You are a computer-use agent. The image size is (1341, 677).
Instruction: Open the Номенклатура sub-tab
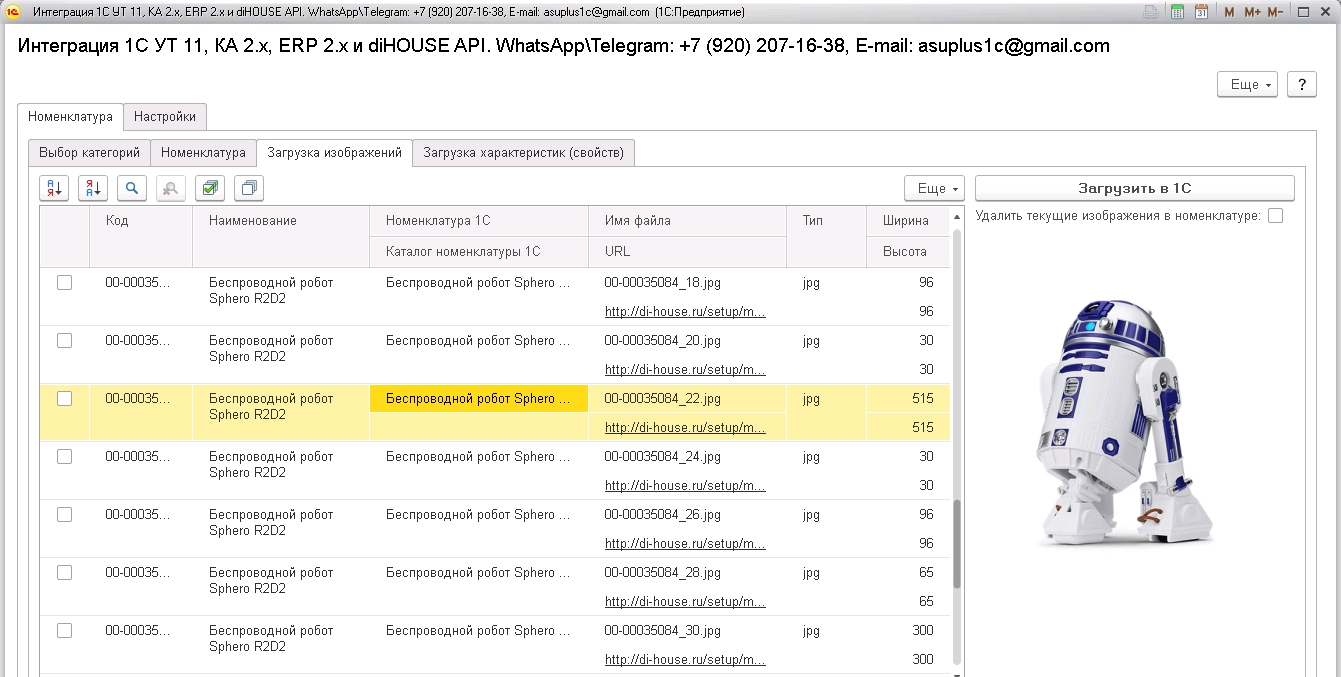(x=203, y=153)
